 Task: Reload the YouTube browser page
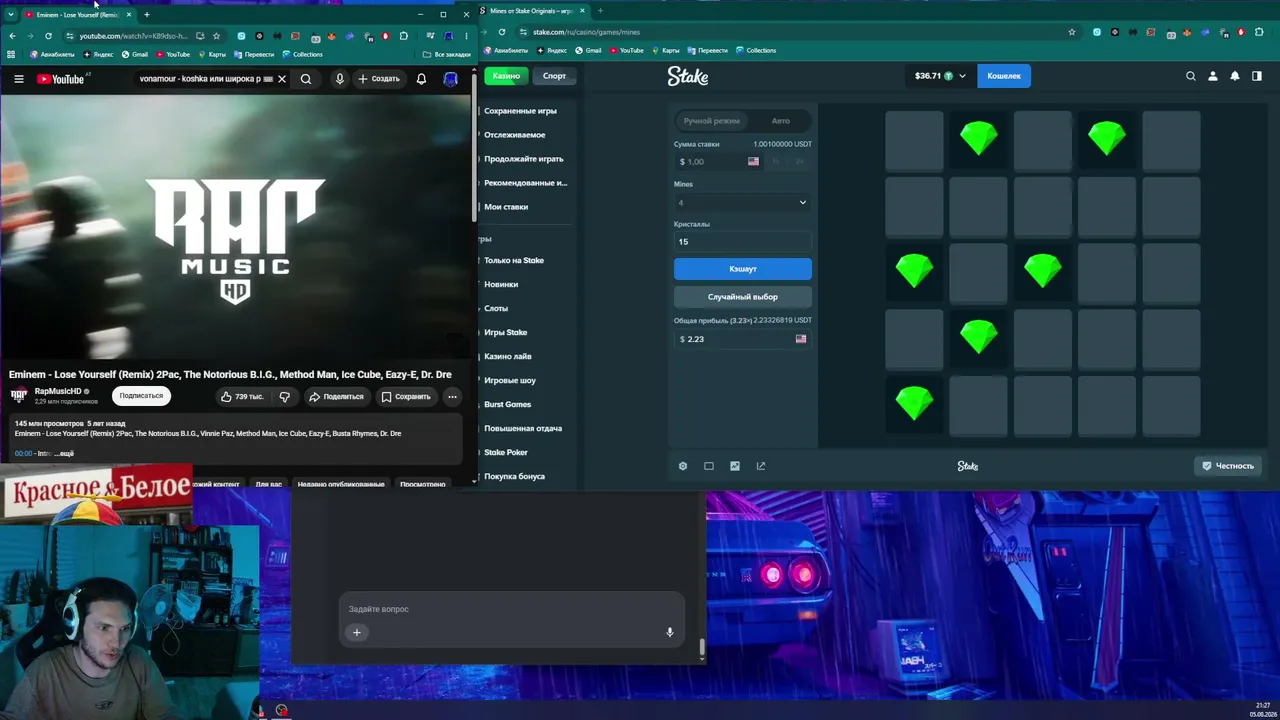pyautogui.click(x=48, y=36)
